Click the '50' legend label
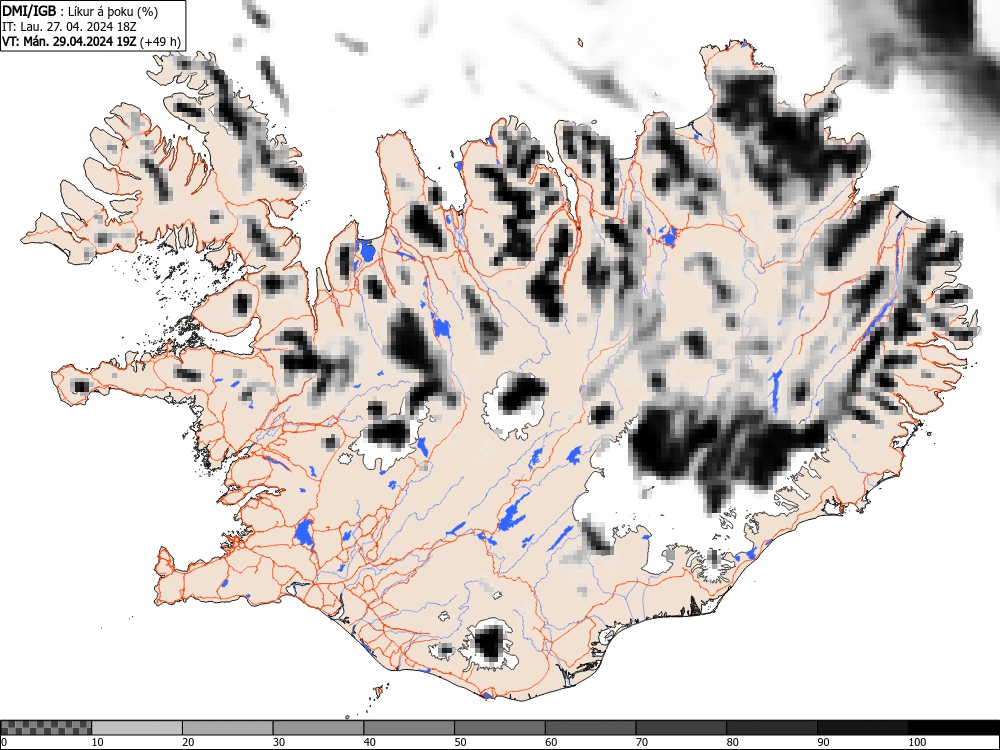Screen dimensions: 1000x750 pos(460,742)
